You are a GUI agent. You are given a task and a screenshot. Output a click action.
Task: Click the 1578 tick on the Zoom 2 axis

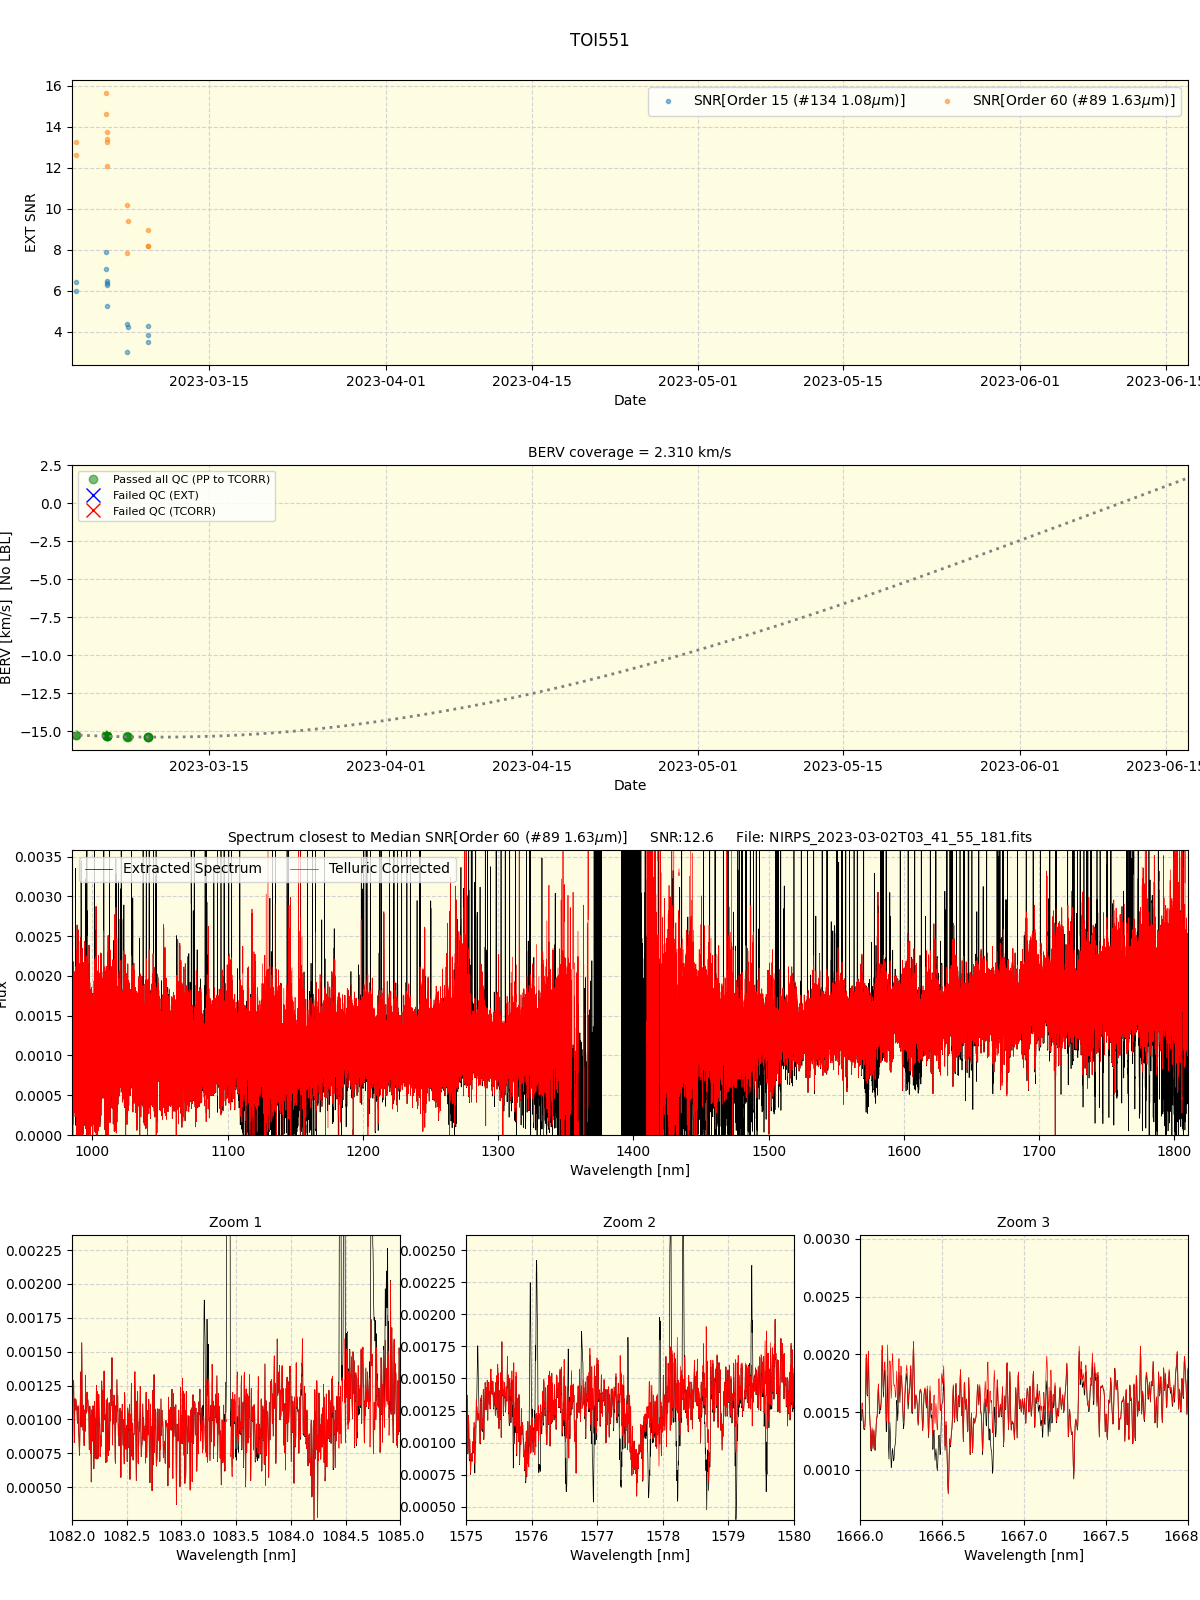coord(662,1536)
